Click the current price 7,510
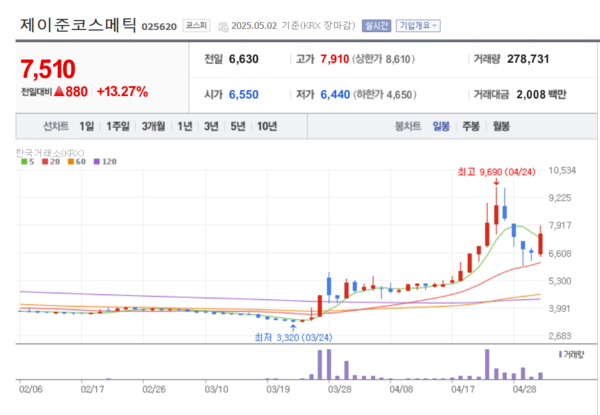The image size is (600, 415). click(x=48, y=69)
